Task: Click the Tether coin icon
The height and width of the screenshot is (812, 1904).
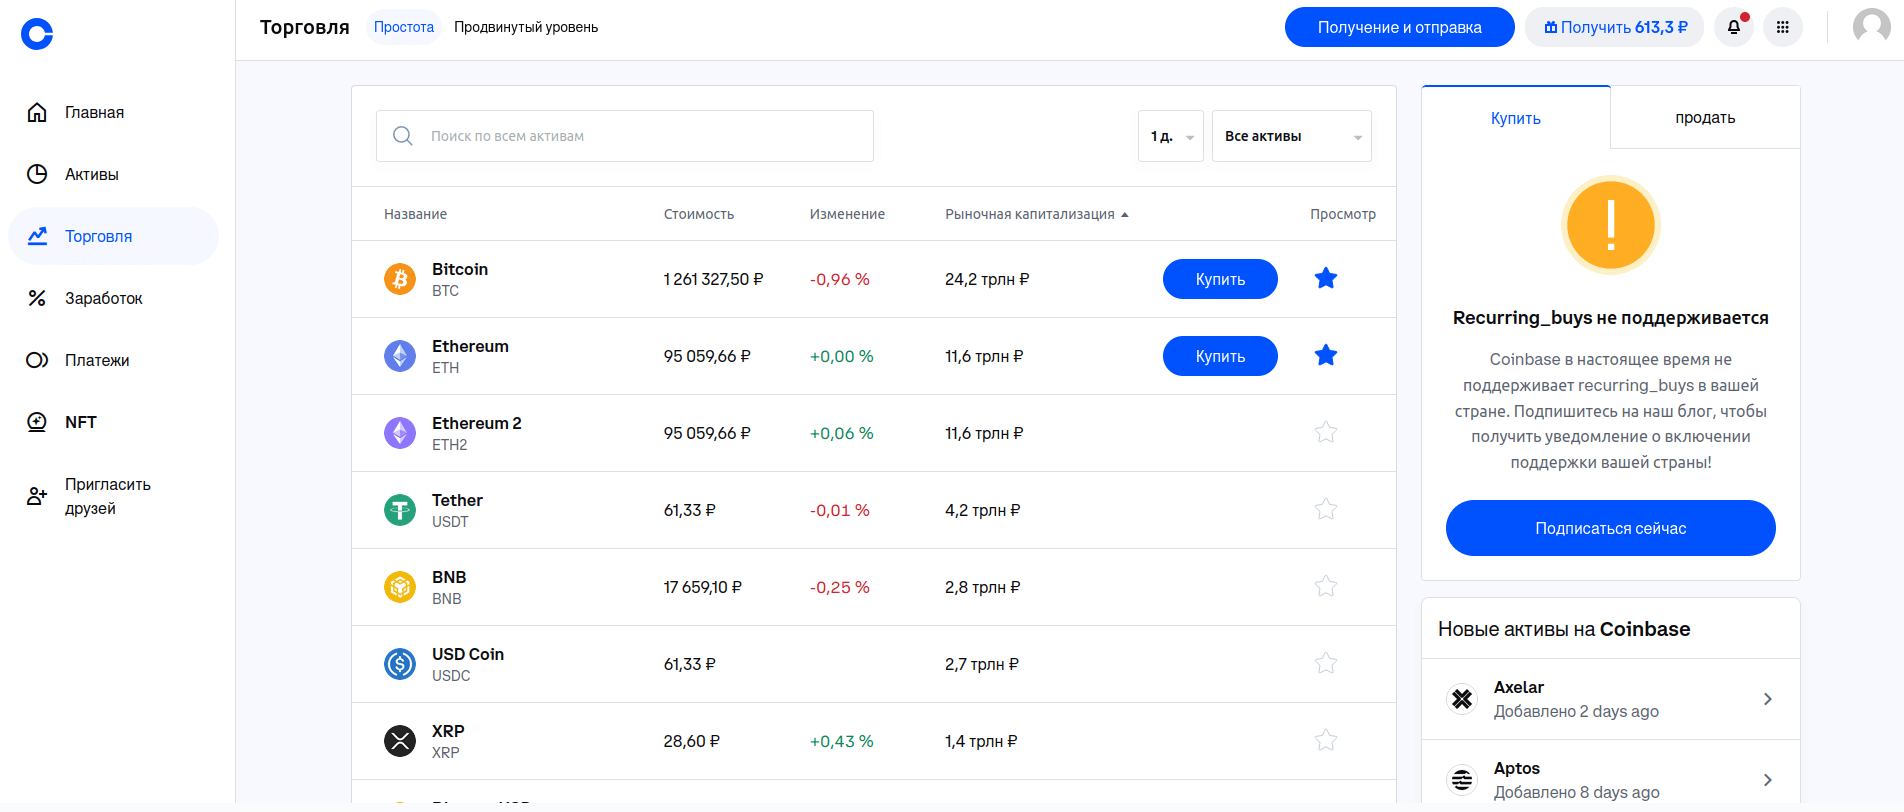Action: coord(400,510)
